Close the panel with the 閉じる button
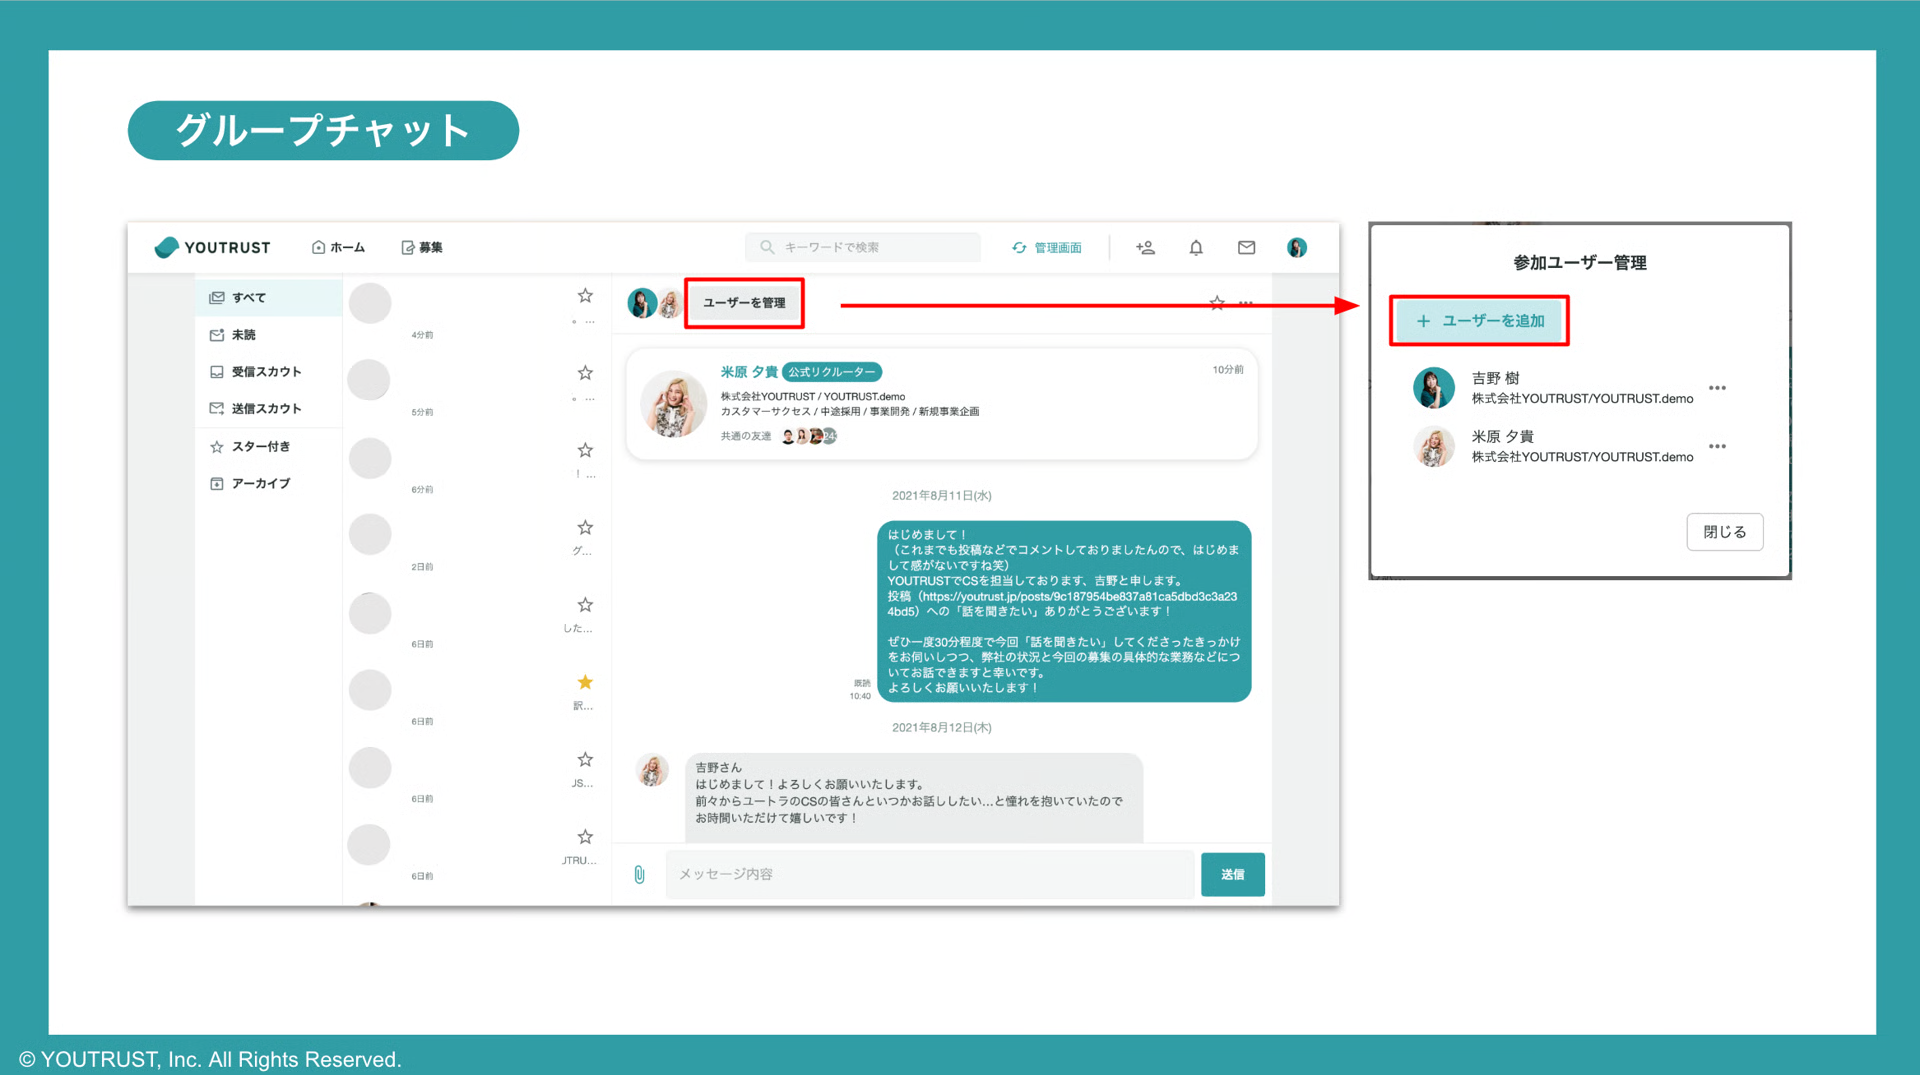 point(1724,531)
